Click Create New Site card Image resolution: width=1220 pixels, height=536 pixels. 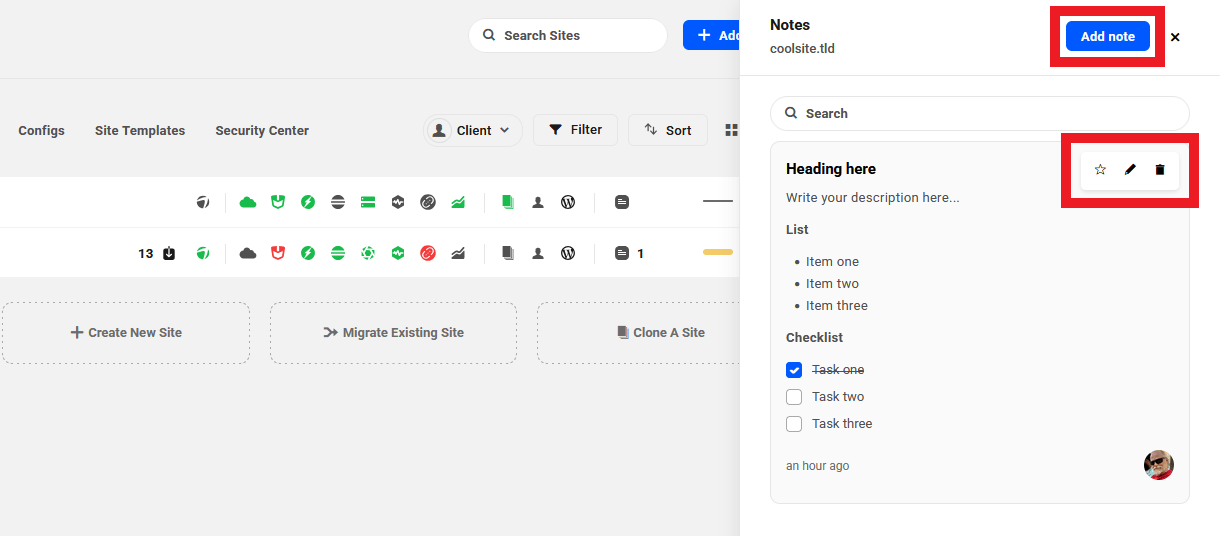(126, 333)
